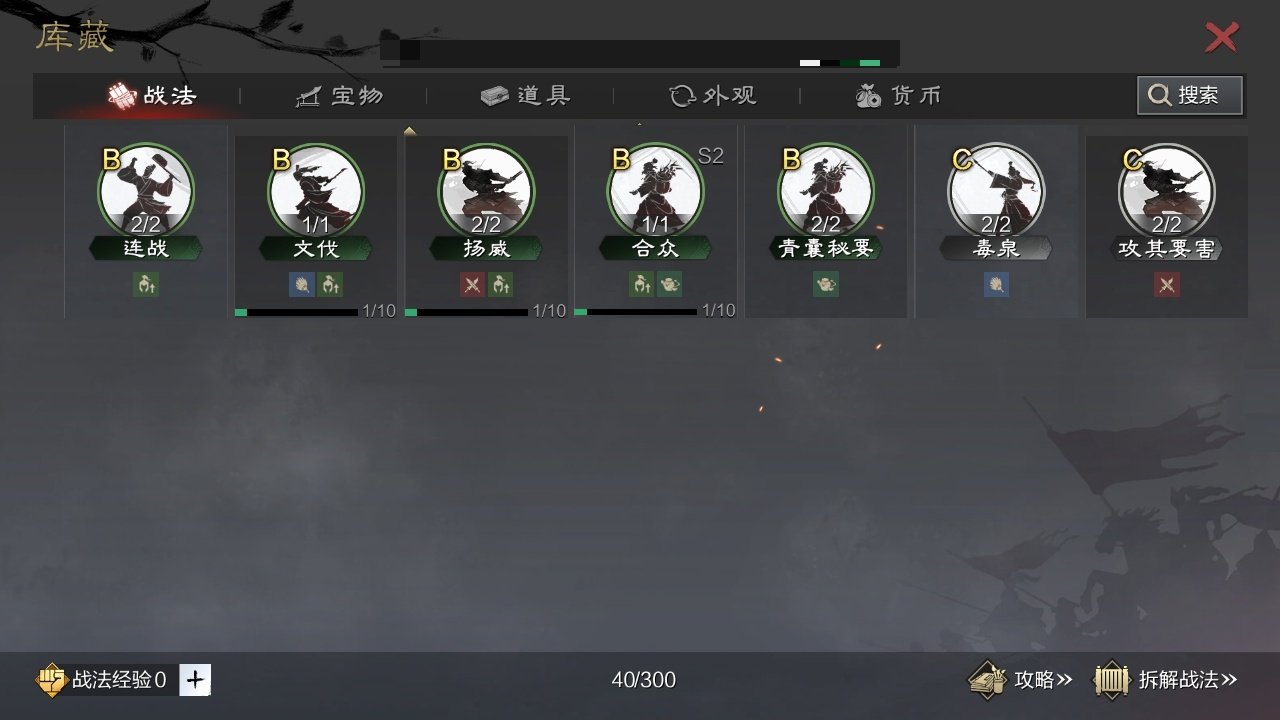Pick the 攻其要害 tactic icon
This screenshot has height=720, width=1280.
coord(1166,191)
